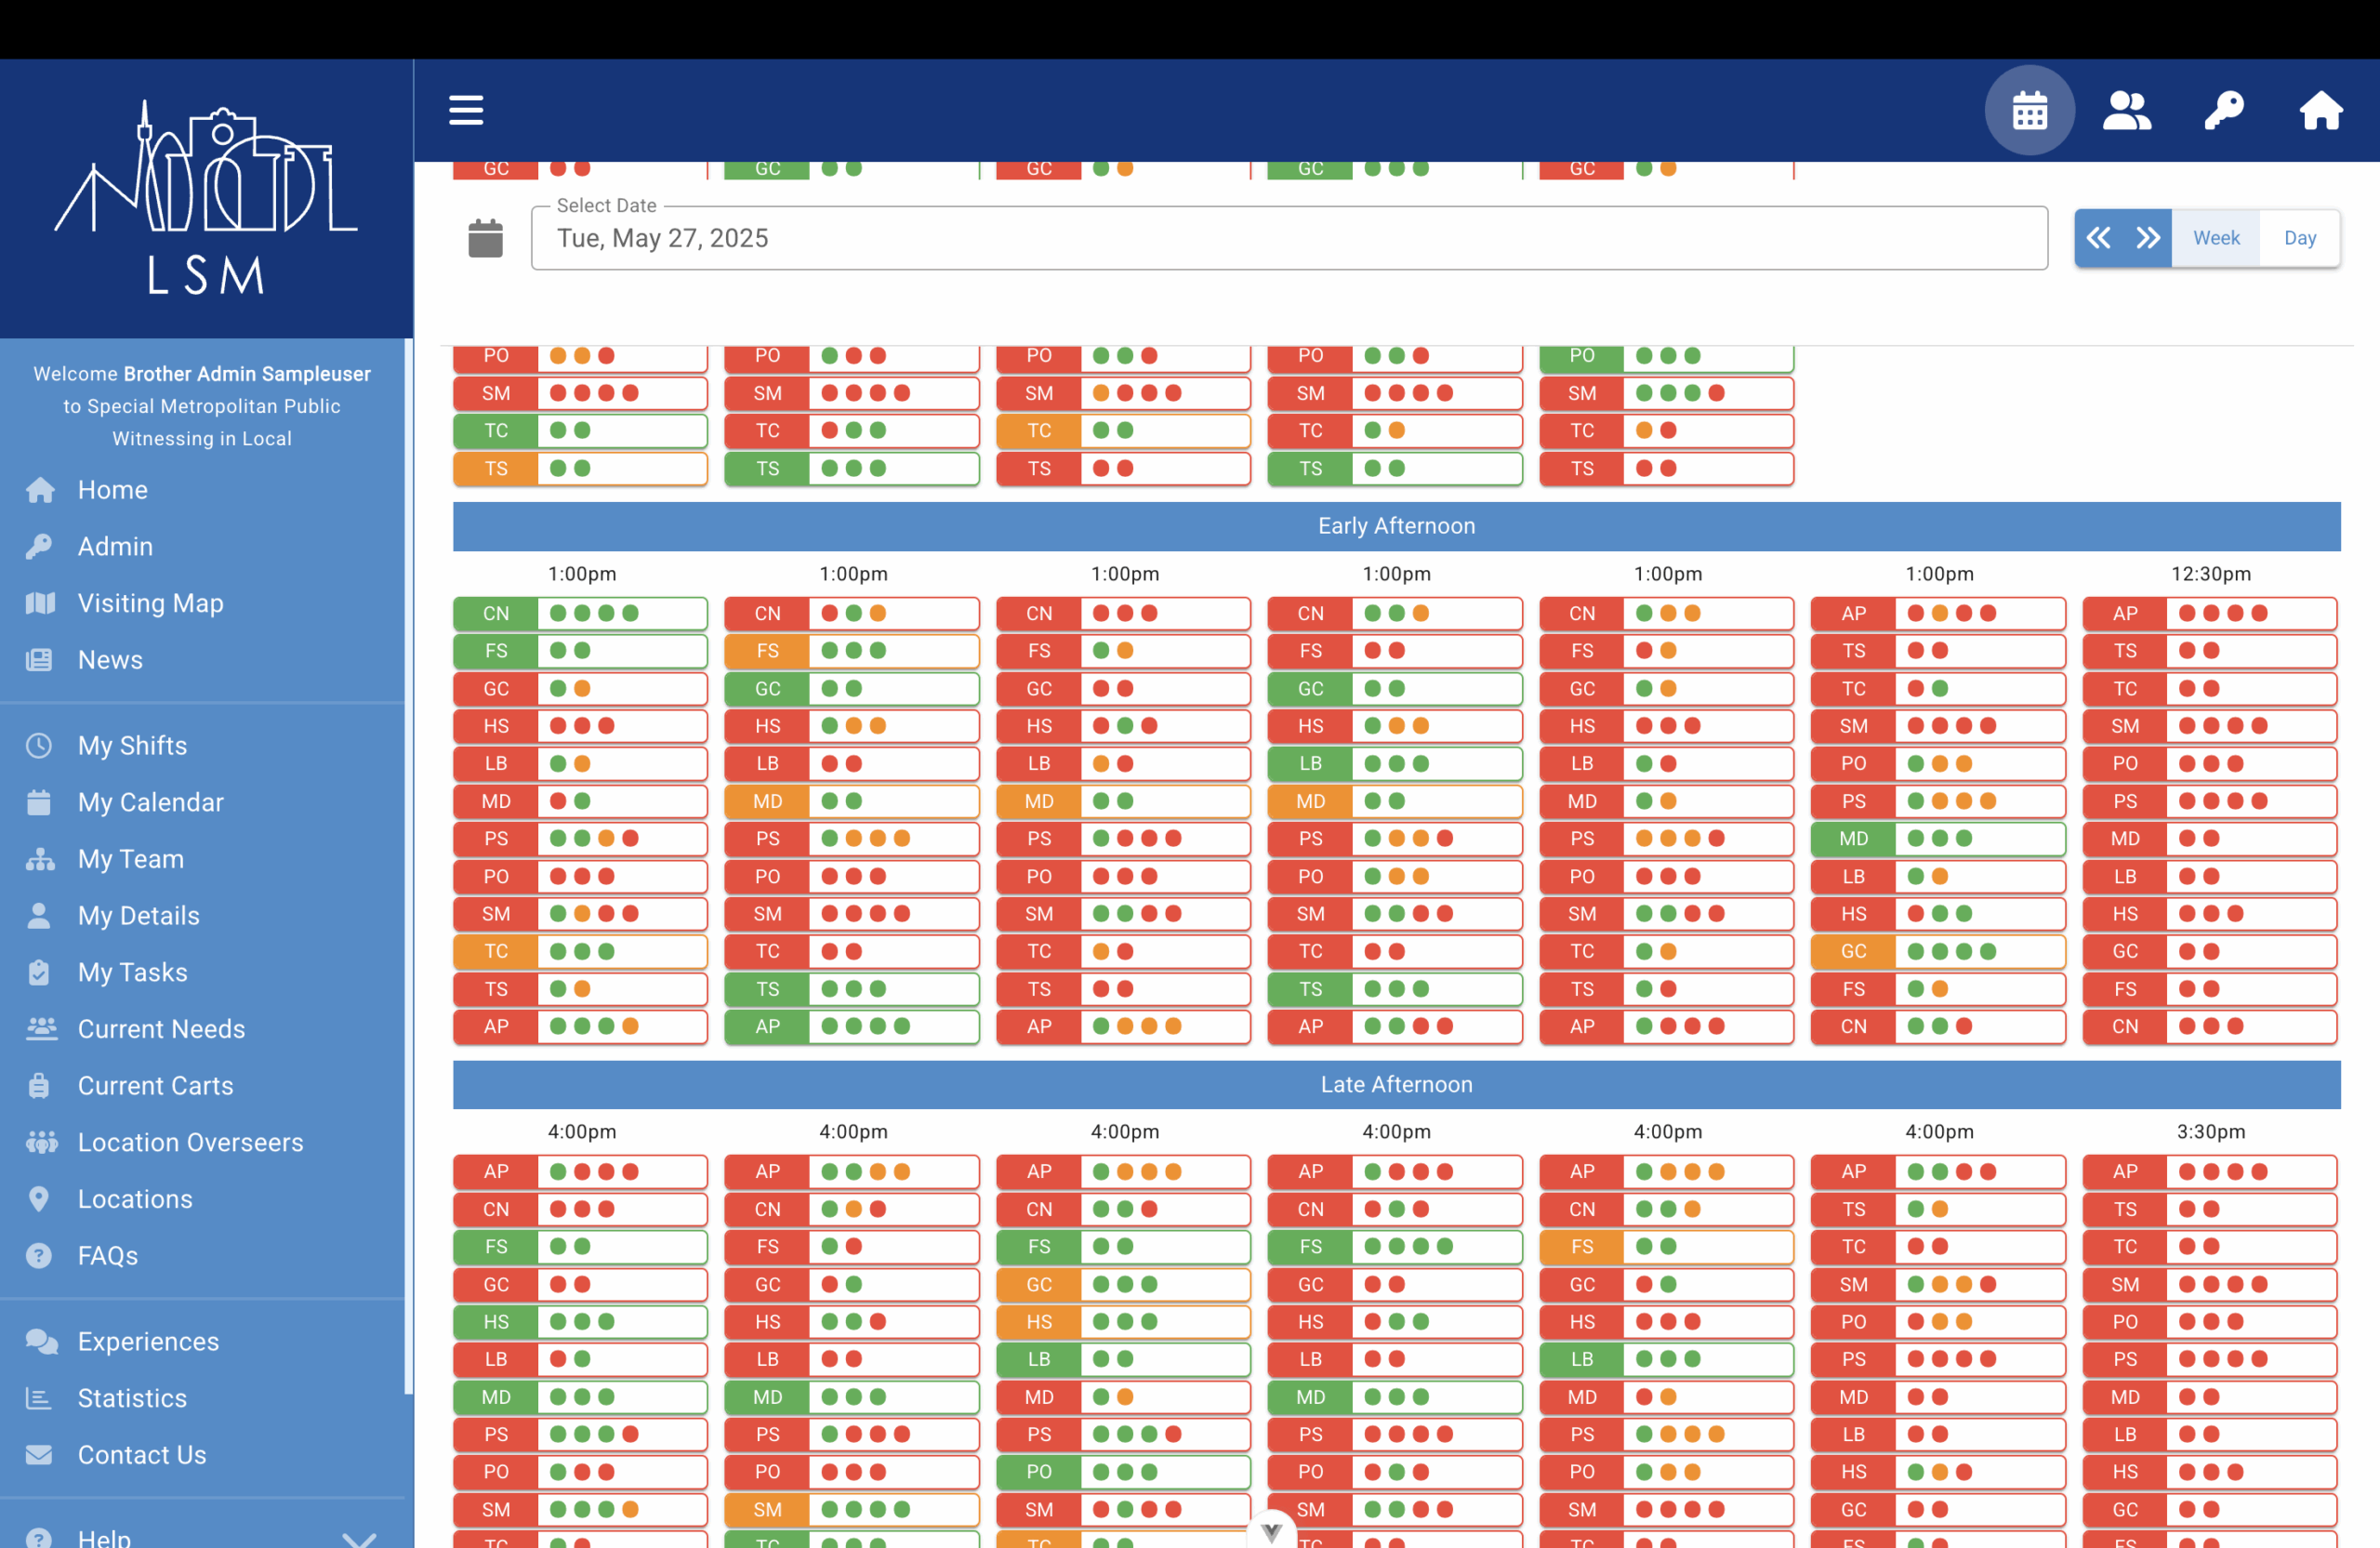Open the users group icon in header
This screenshot has height=1548, width=2380.
click(2126, 110)
